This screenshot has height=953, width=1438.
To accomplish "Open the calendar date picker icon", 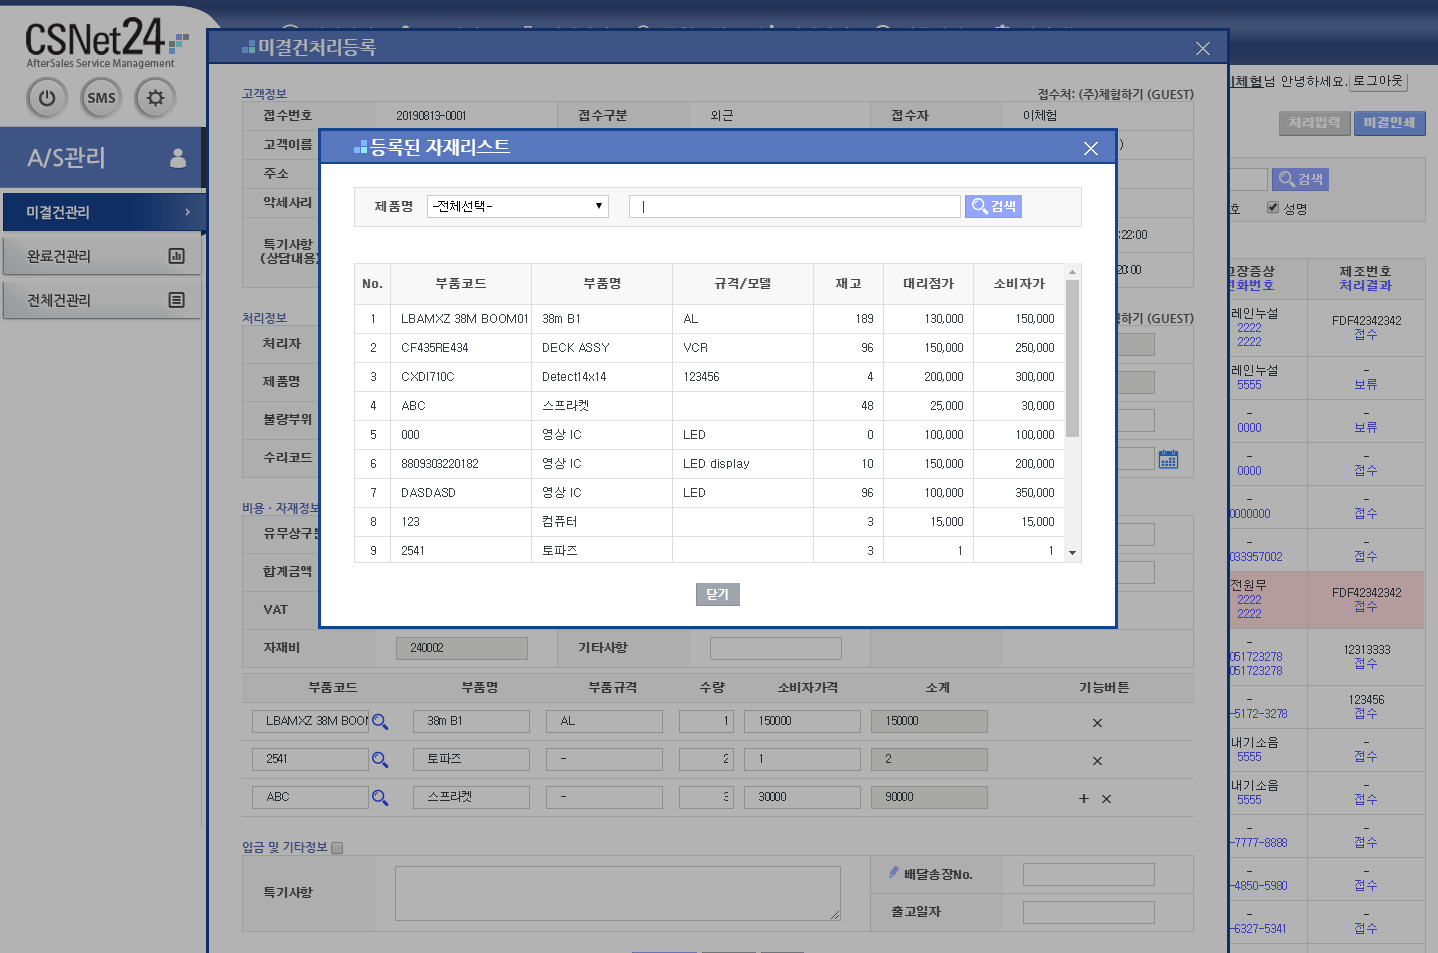I will click(x=1168, y=459).
